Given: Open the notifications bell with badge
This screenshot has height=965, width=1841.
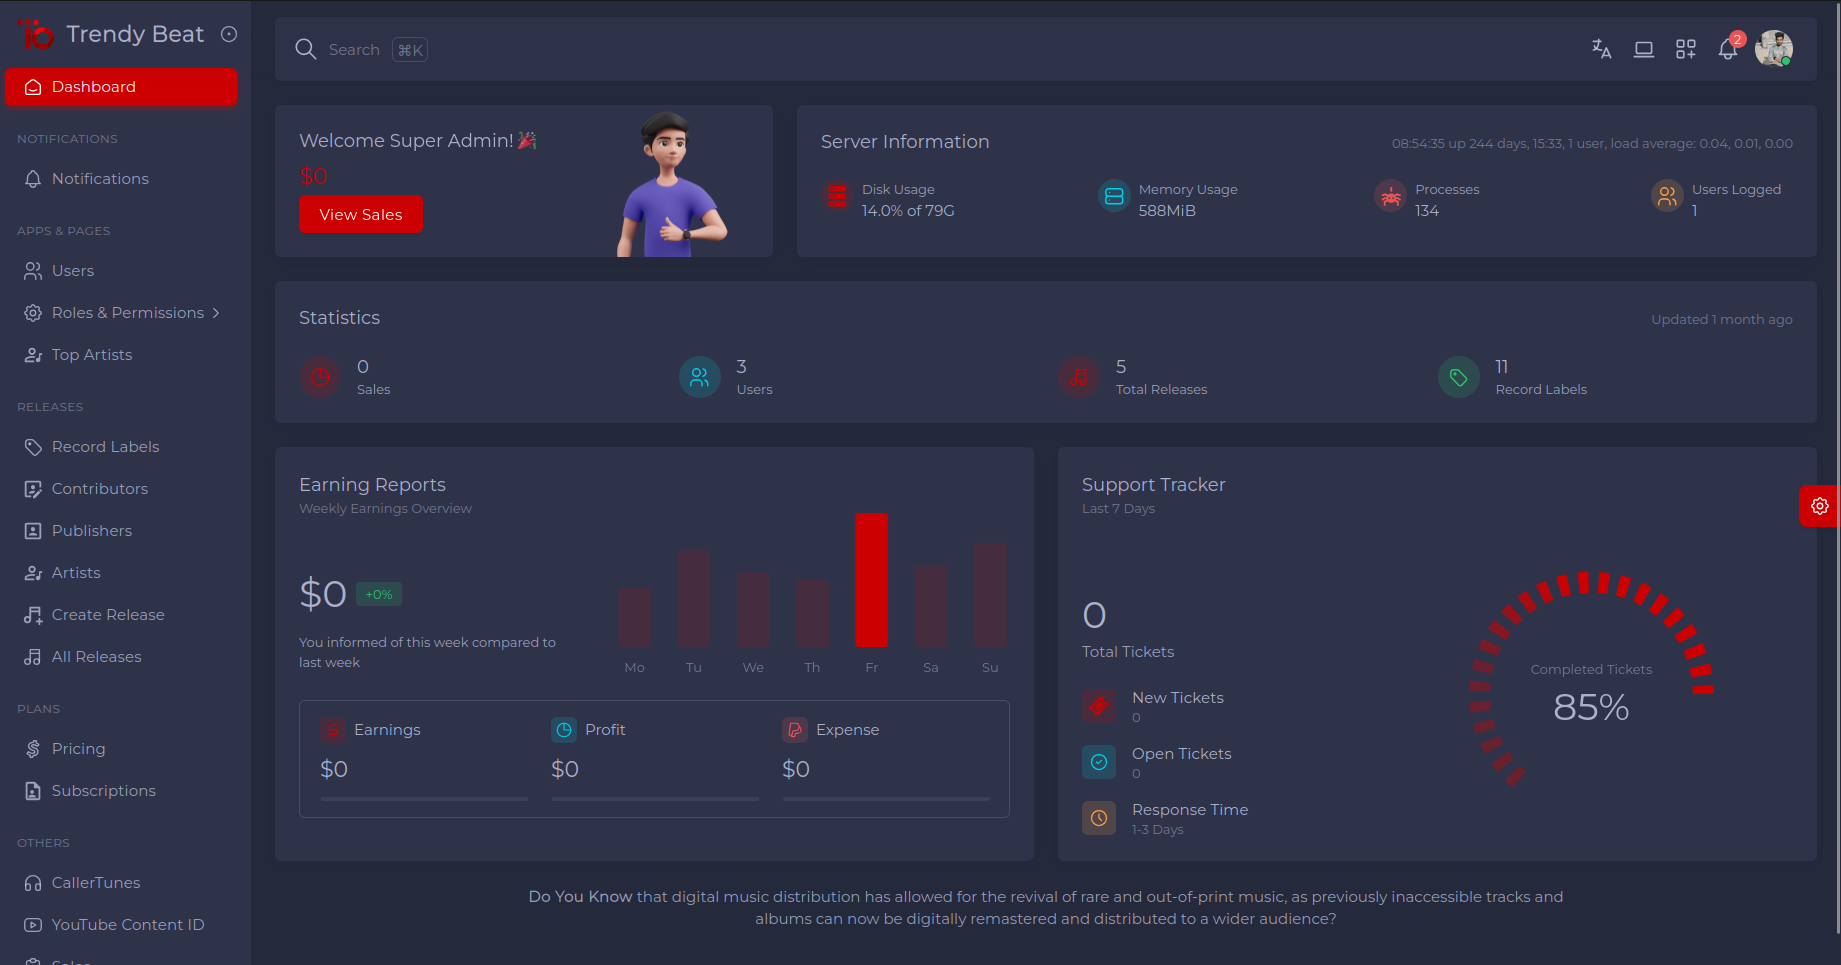Looking at the screenshot, I should click(1728, 49).
